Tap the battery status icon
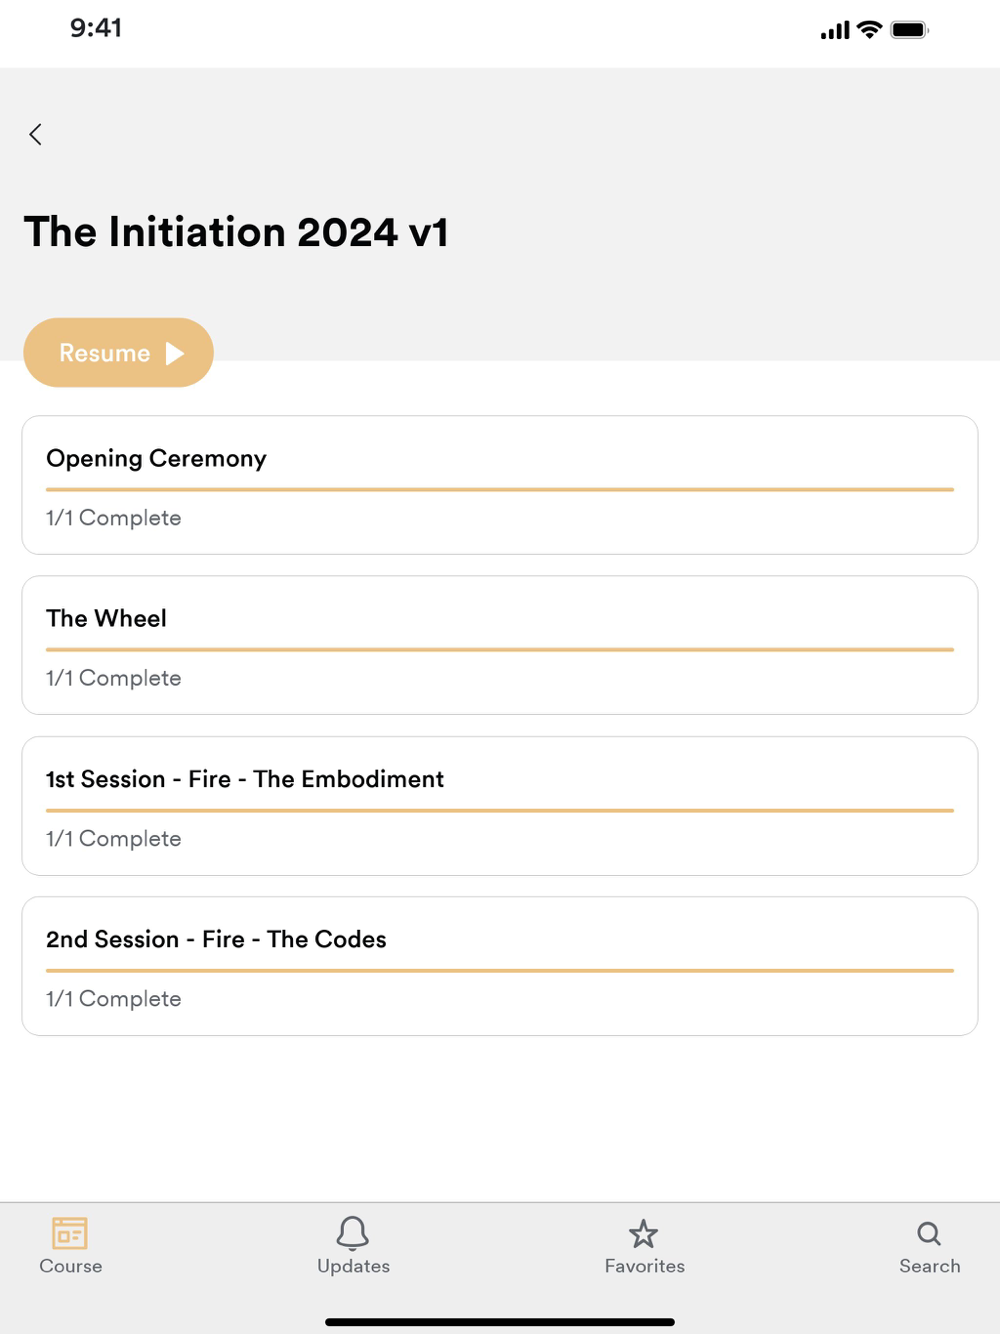This screenshot has height=1334, width=1000. [909, 30]
